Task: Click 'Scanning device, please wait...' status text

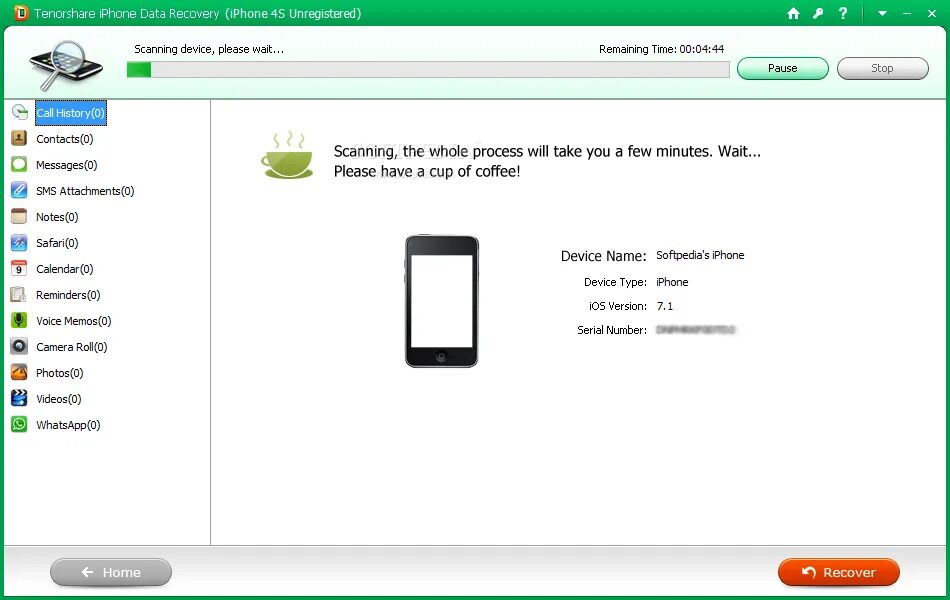Action: 209,49
